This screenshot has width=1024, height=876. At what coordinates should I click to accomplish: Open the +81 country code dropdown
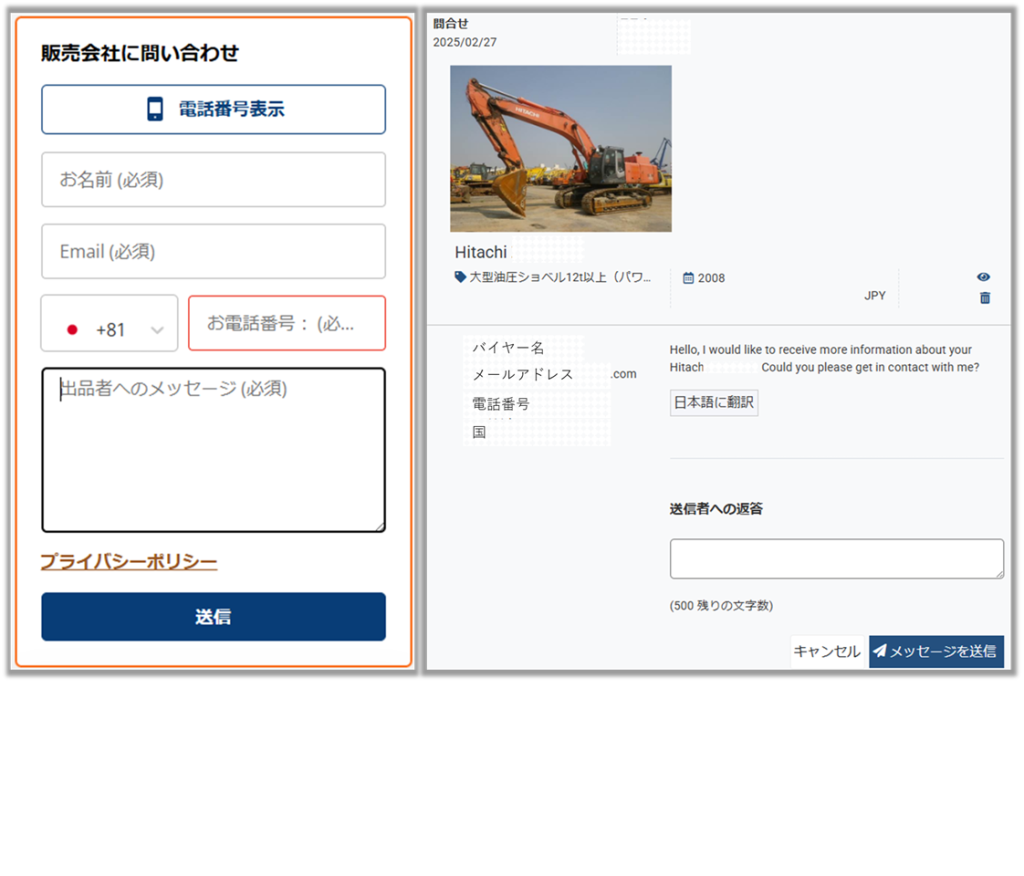click(109, 323)
